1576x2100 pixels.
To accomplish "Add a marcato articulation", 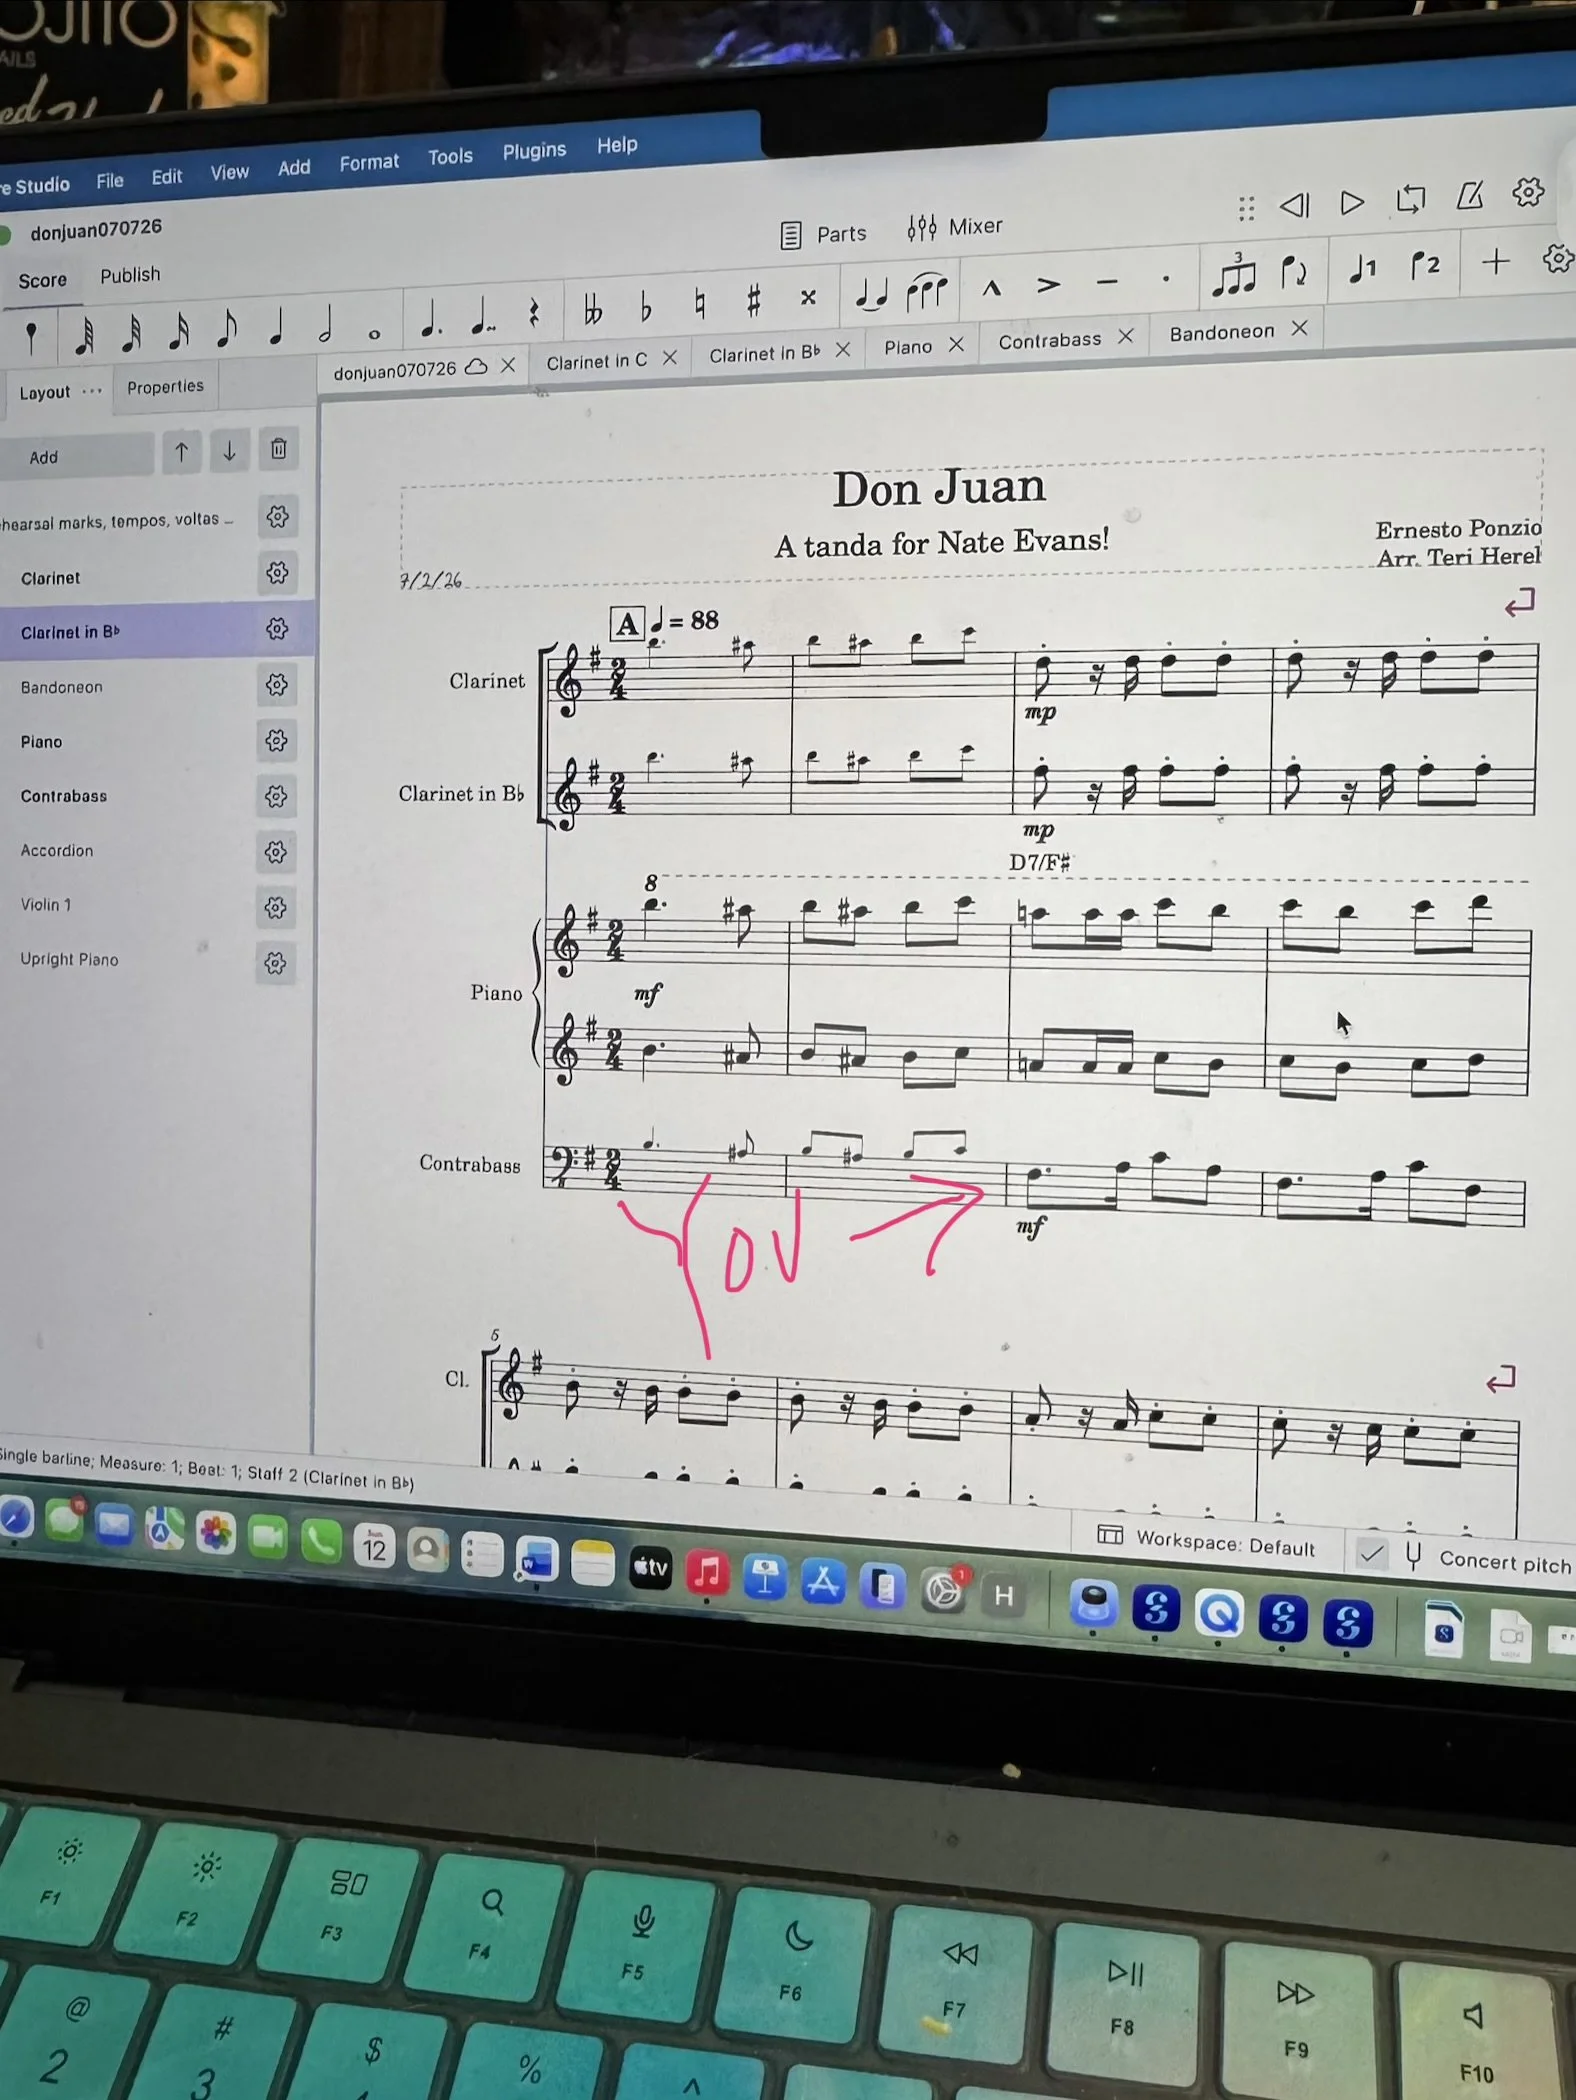I will coord(991,289).
